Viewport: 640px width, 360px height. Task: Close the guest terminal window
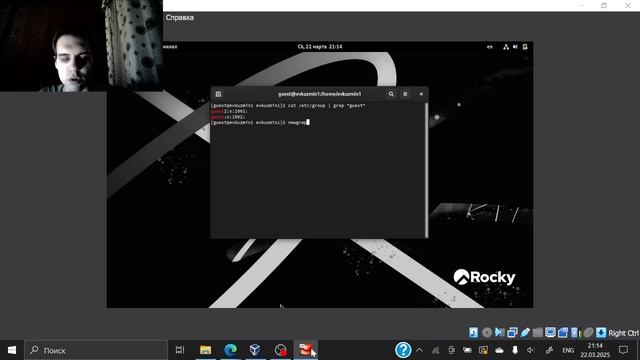pyautogui.click(x=421, y=94)
